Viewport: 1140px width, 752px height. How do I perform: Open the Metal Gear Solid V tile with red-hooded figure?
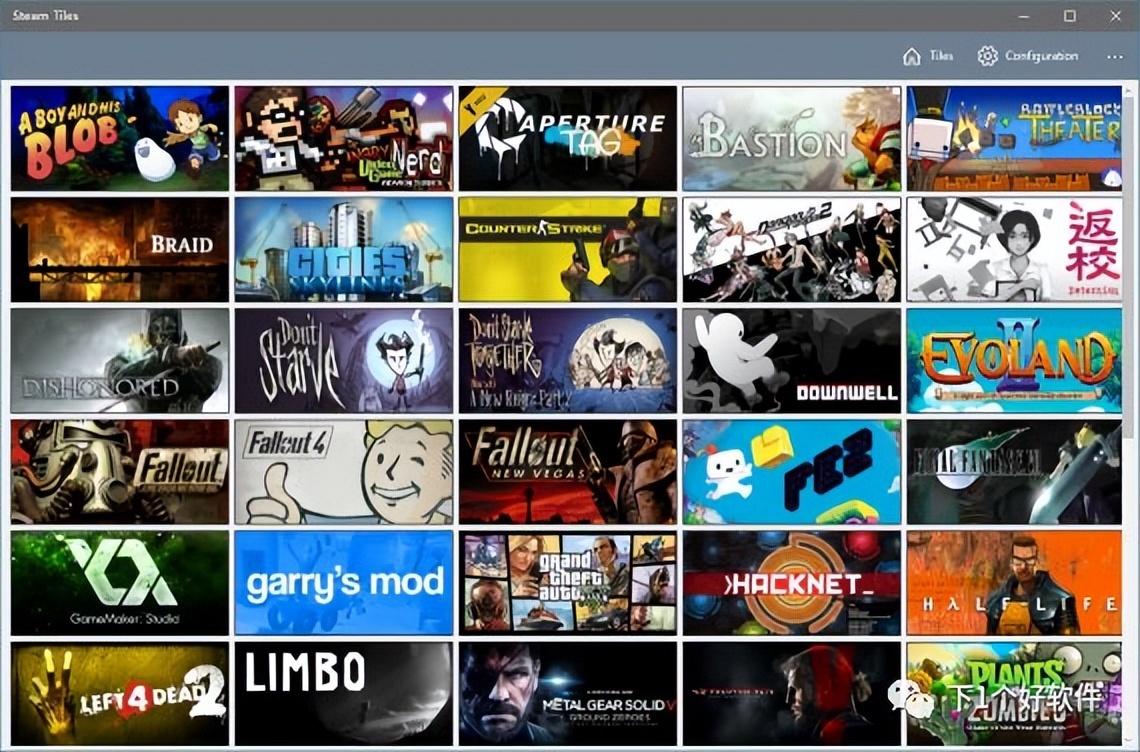point(792,694)
